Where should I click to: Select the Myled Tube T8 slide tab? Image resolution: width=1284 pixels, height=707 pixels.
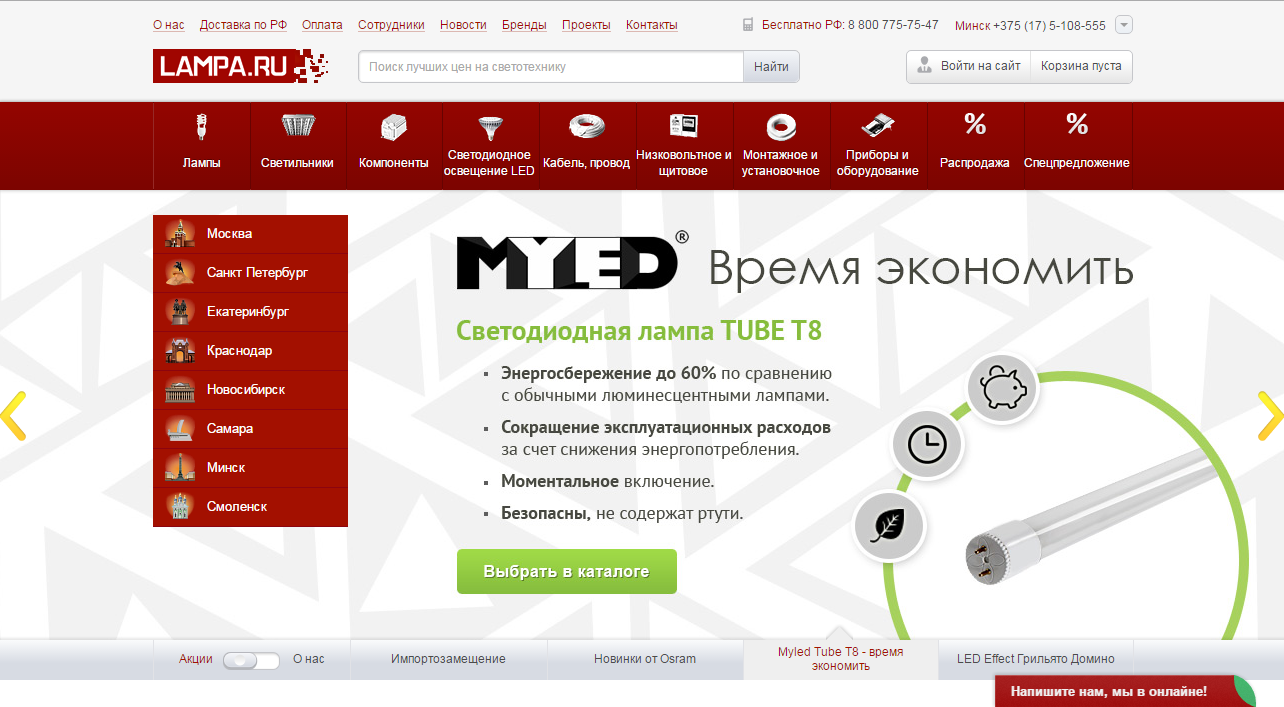tap(841, 659)
